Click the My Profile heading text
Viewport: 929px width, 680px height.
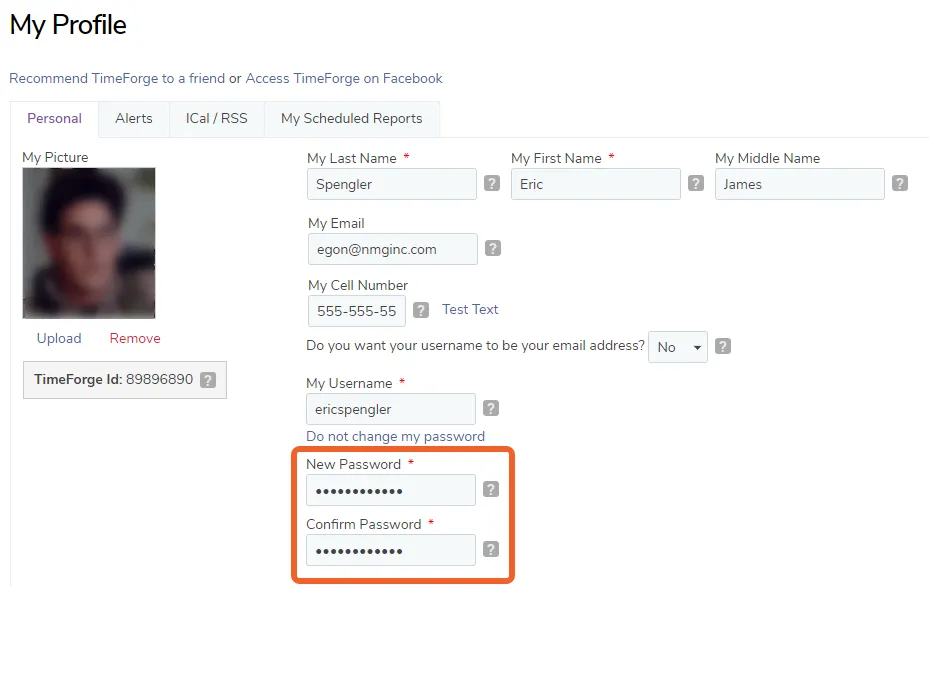pyautogui.click(x=68, y=25)
